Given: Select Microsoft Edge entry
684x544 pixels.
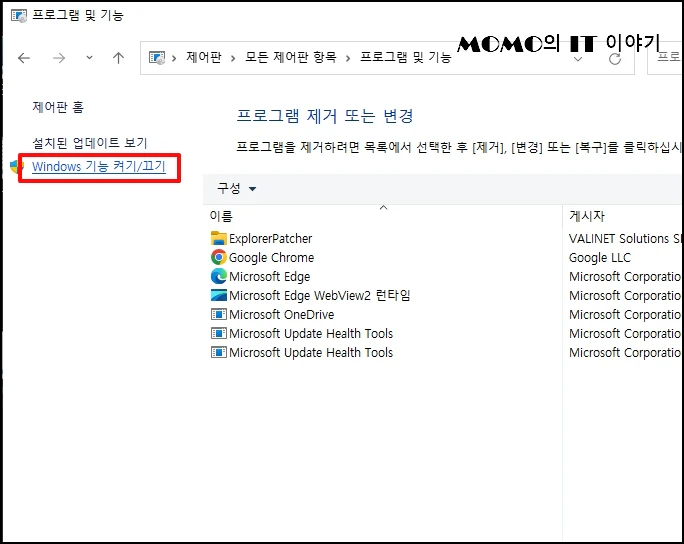Looking at the screenshot, I should pyautogui.click(x=270, y=276).
